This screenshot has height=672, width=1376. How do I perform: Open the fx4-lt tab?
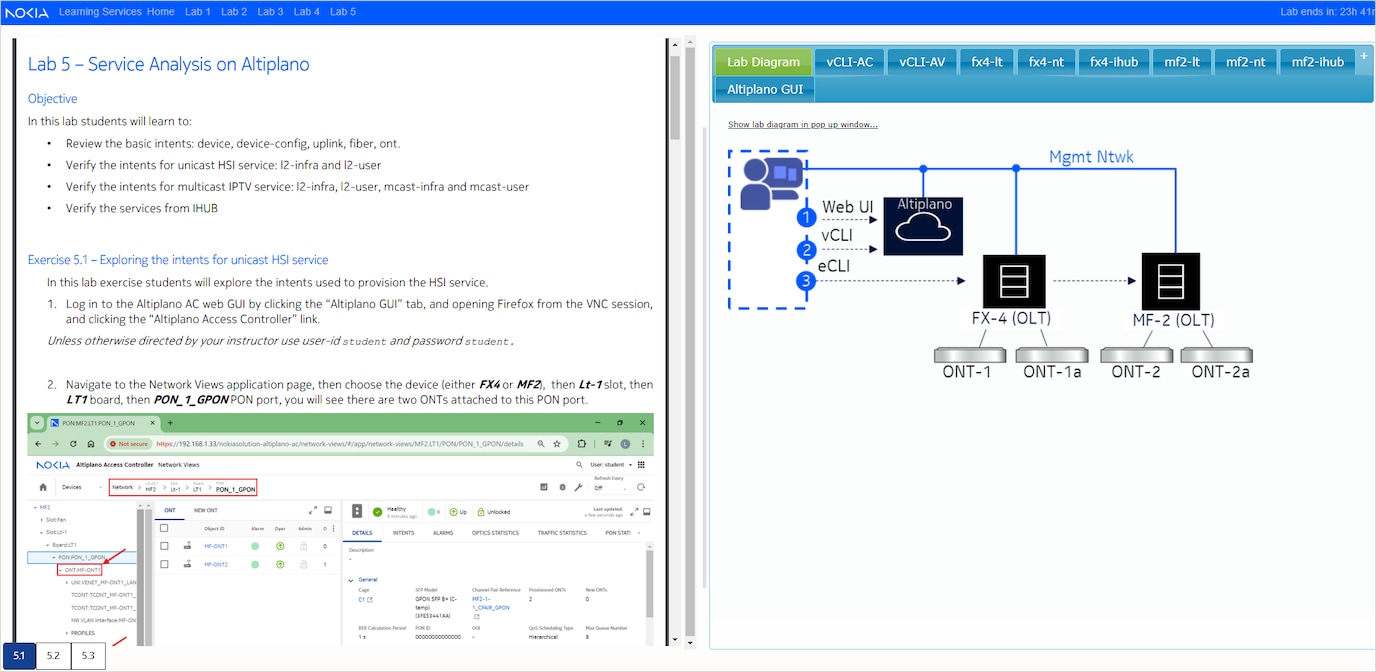(x=987, y=61)
